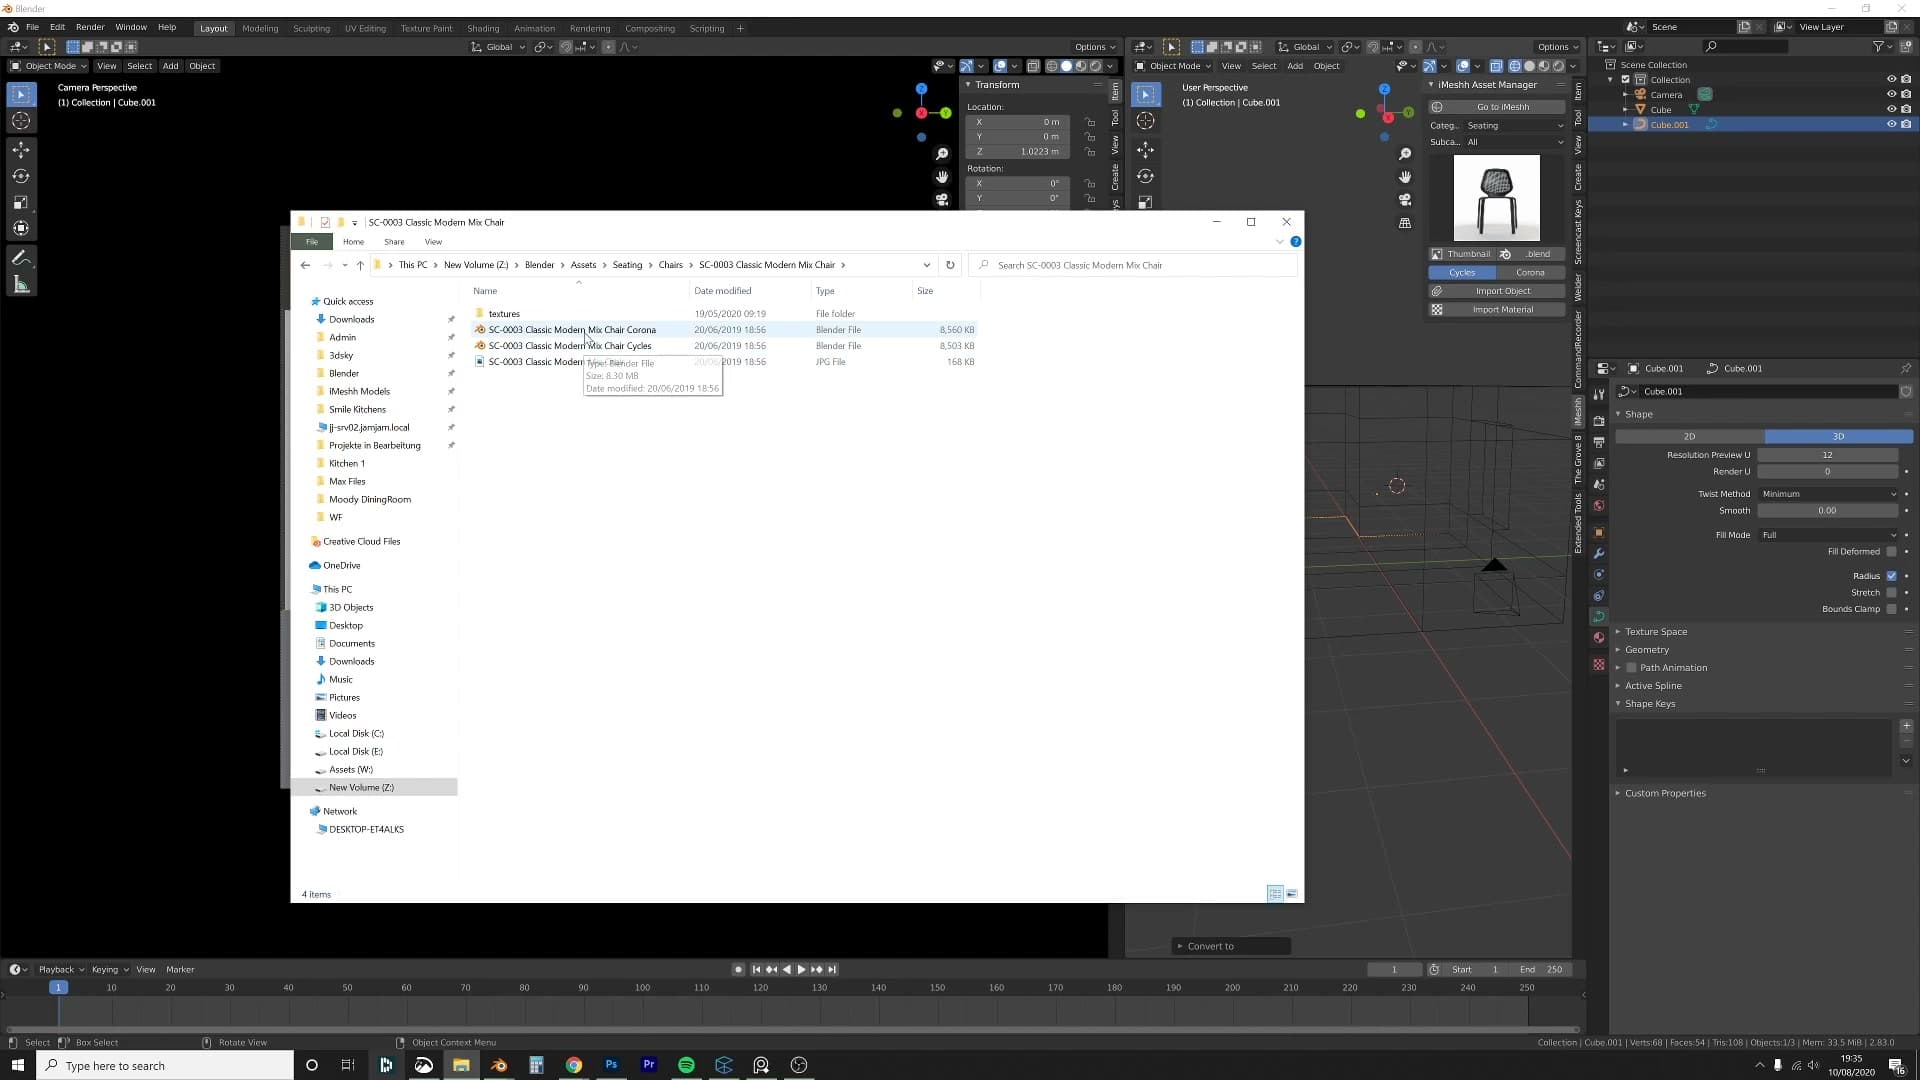The width and height of the screenshot is (1920, 1080).
Task: Open Photoshop from the taskbar
Action: [x=611, y=1065]
